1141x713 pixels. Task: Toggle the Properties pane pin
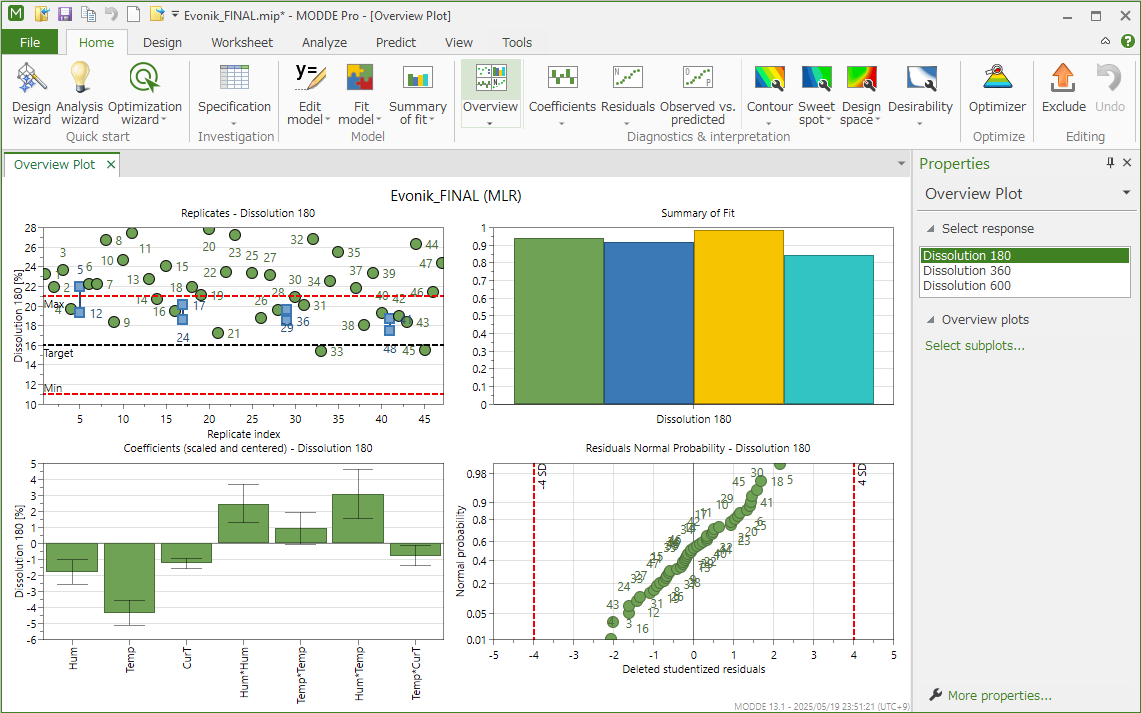click(1110, 163)
